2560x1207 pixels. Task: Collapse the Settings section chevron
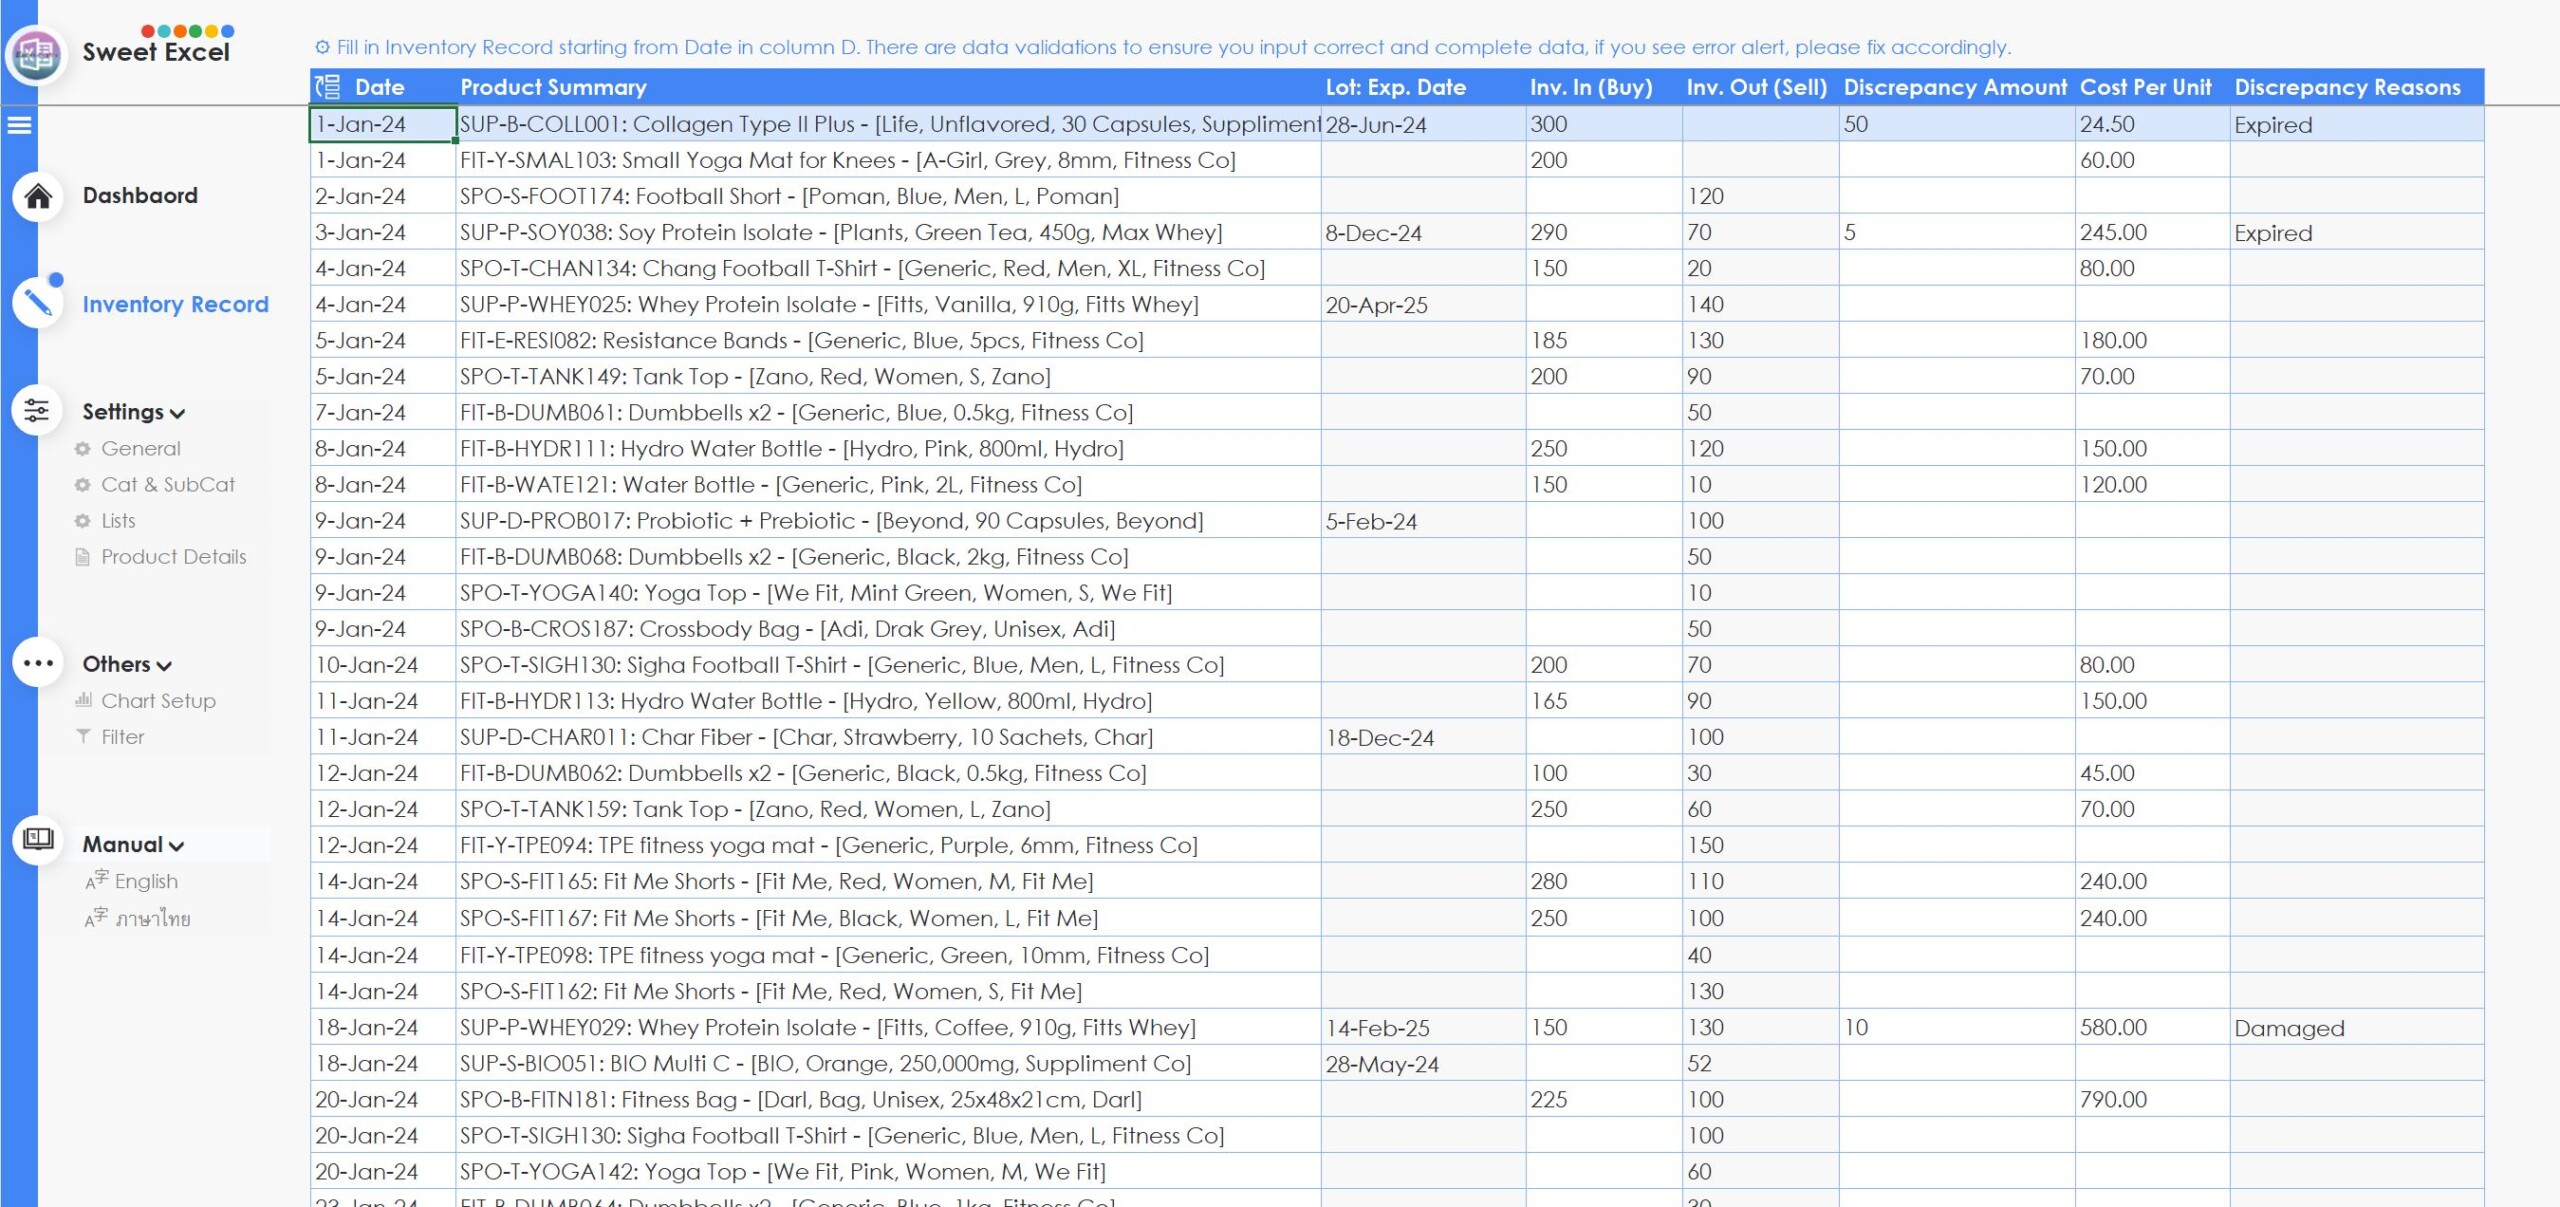pos(177,413)
